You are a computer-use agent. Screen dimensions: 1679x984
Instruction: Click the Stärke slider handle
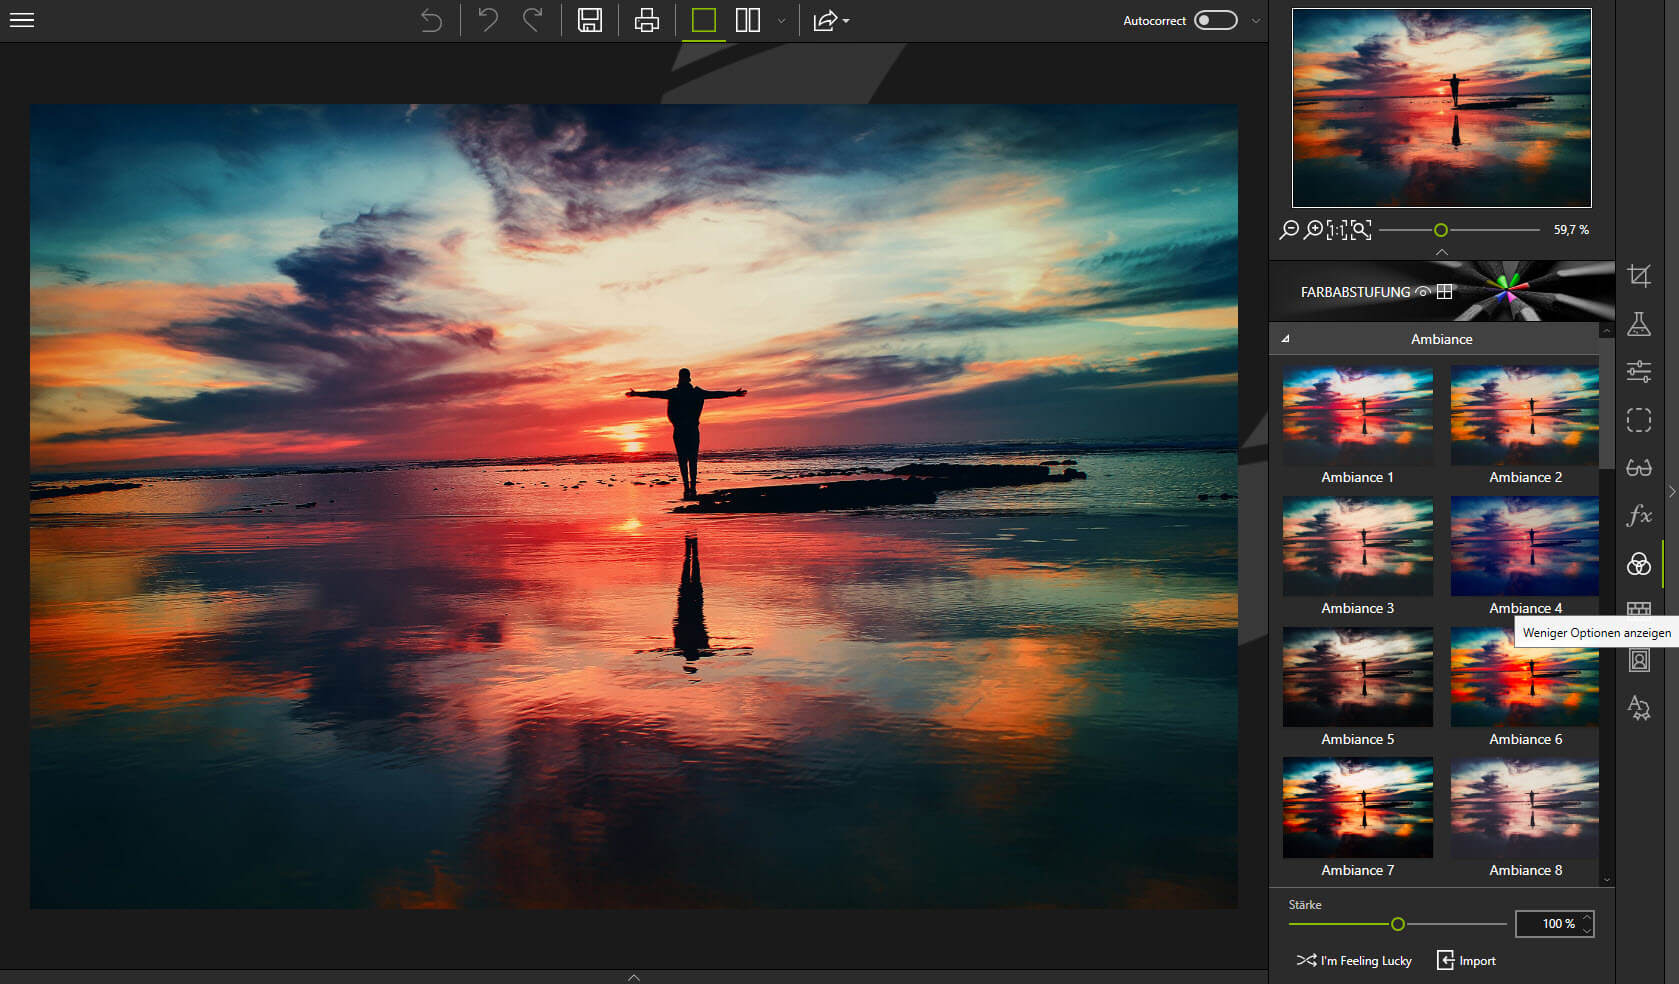(x=1398, y=924)
